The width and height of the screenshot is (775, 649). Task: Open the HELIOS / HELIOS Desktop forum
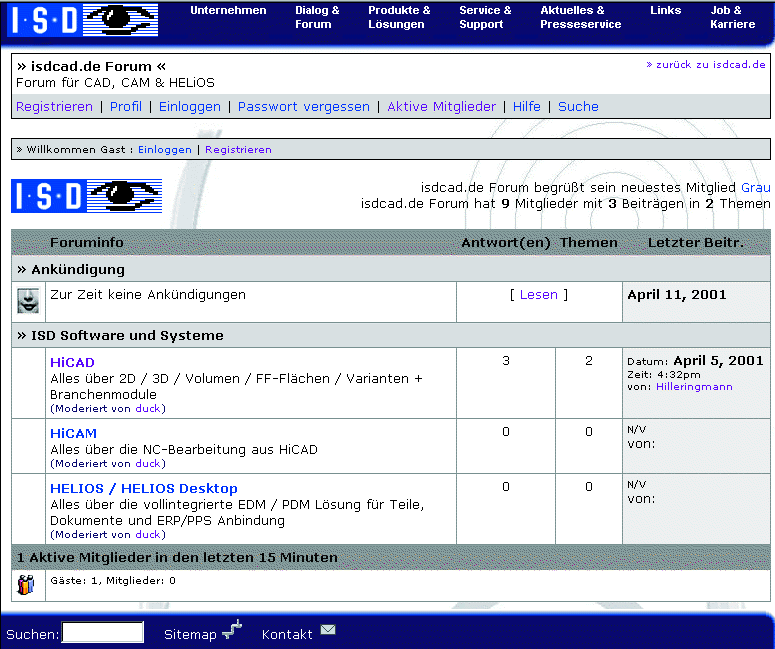(x=144, y=489)
